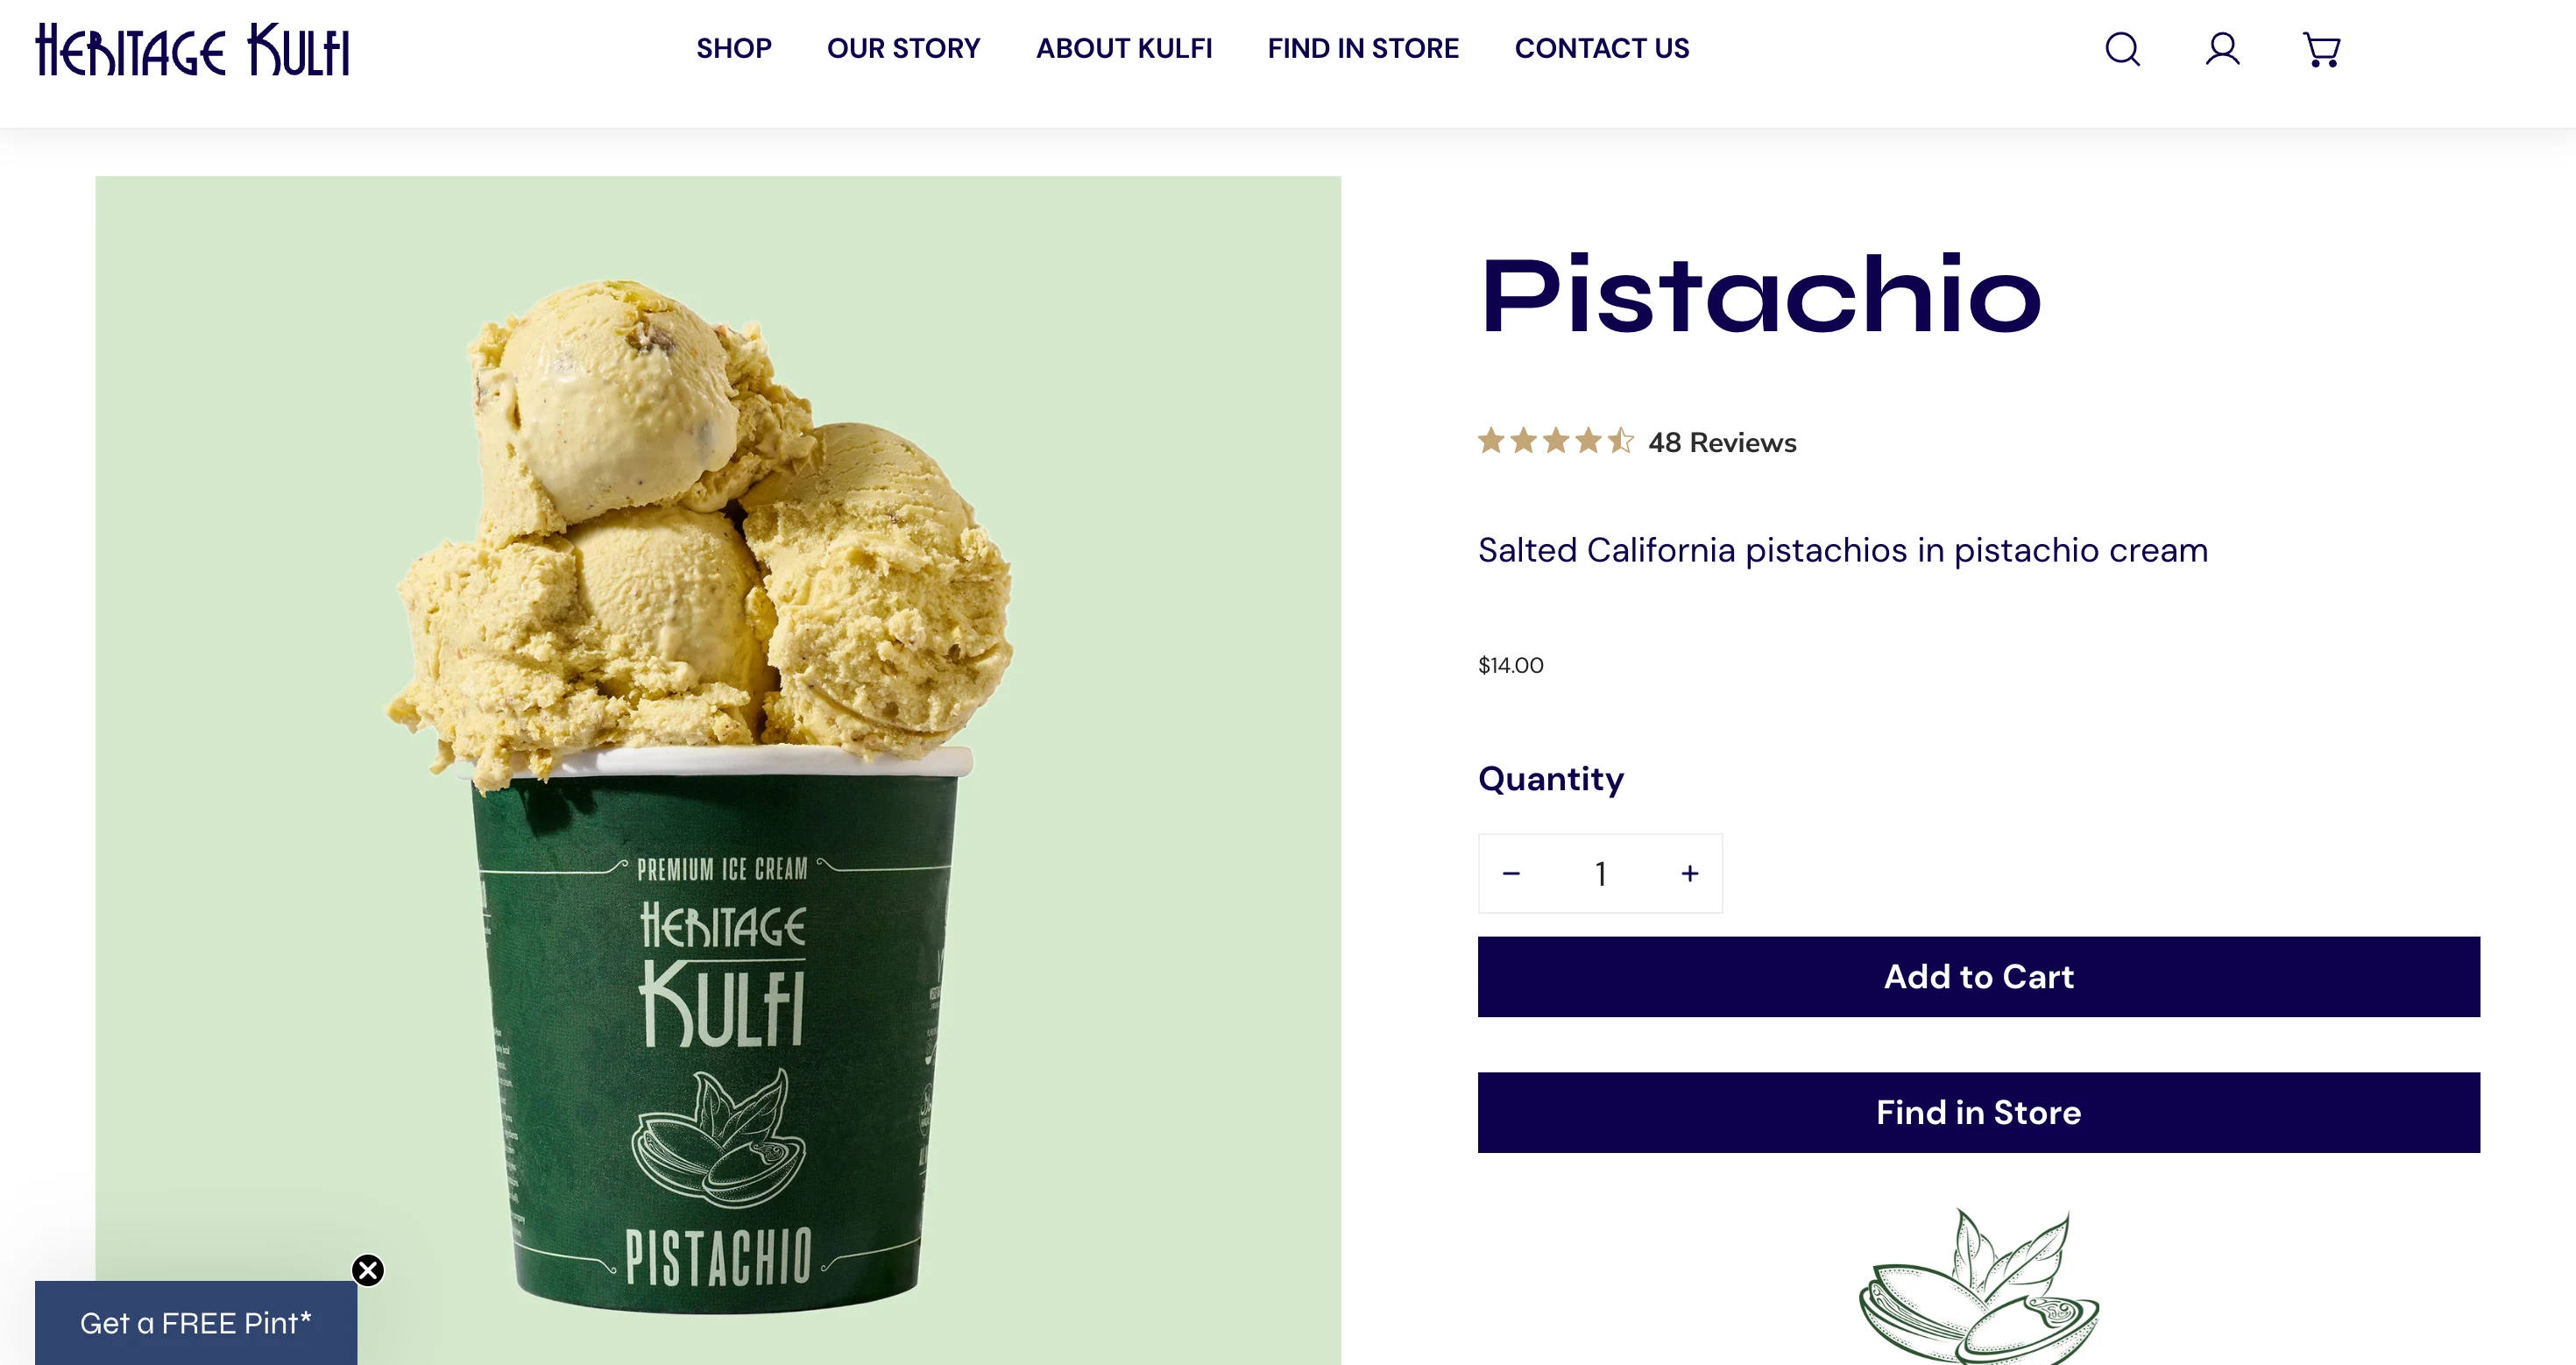Add pistachio kulfi to cart

tap(1978, 977)
